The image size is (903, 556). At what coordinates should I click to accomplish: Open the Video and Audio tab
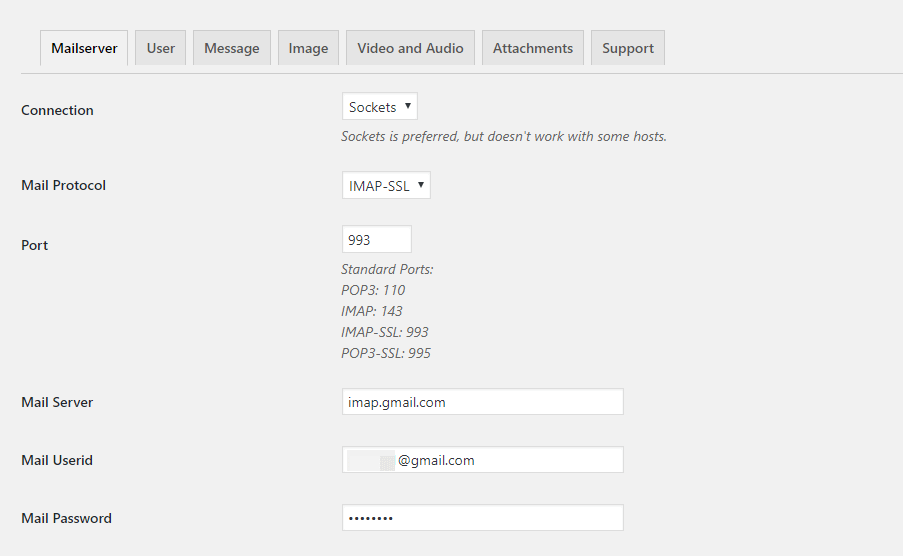[x=410, y=48]
